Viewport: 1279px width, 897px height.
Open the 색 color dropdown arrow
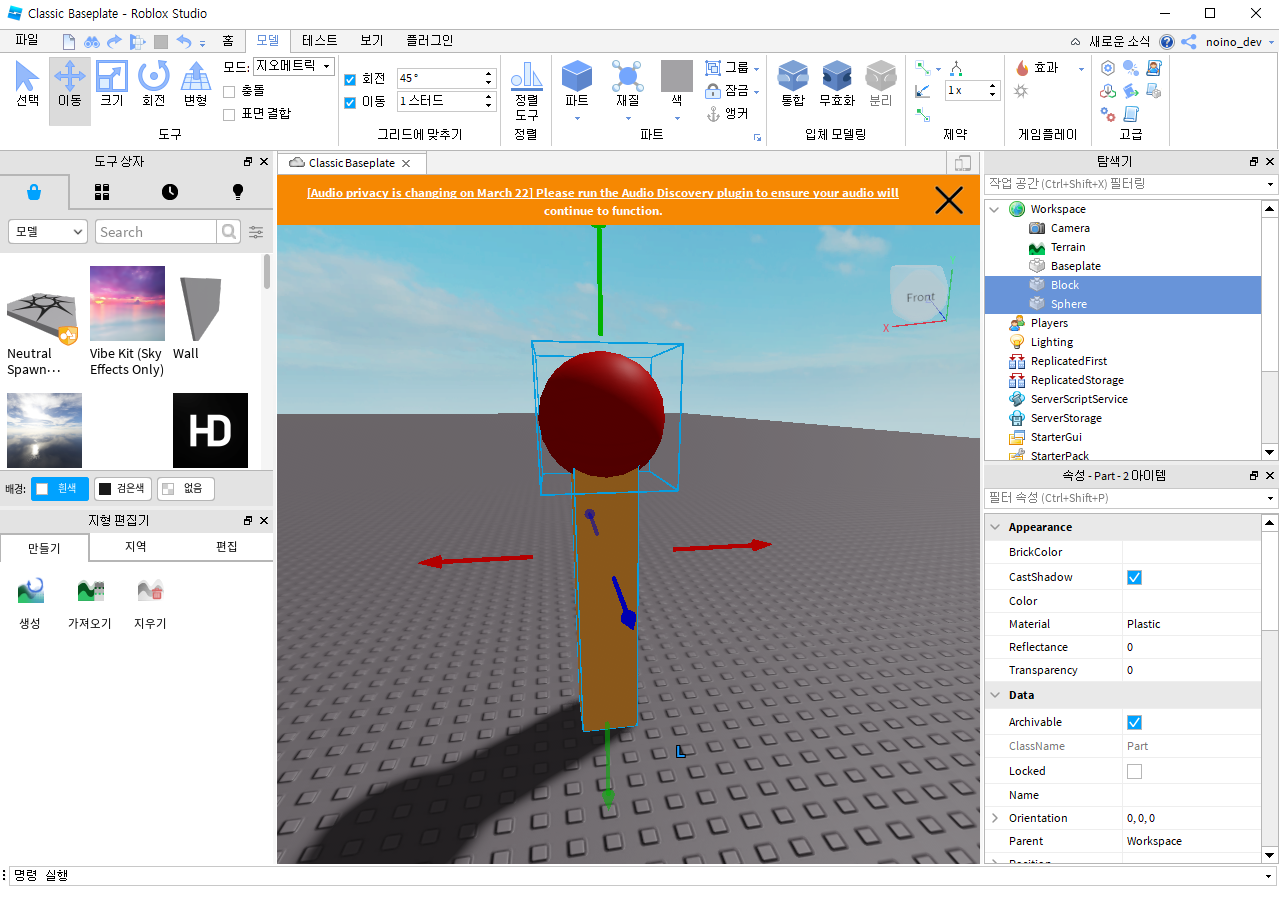677,118
